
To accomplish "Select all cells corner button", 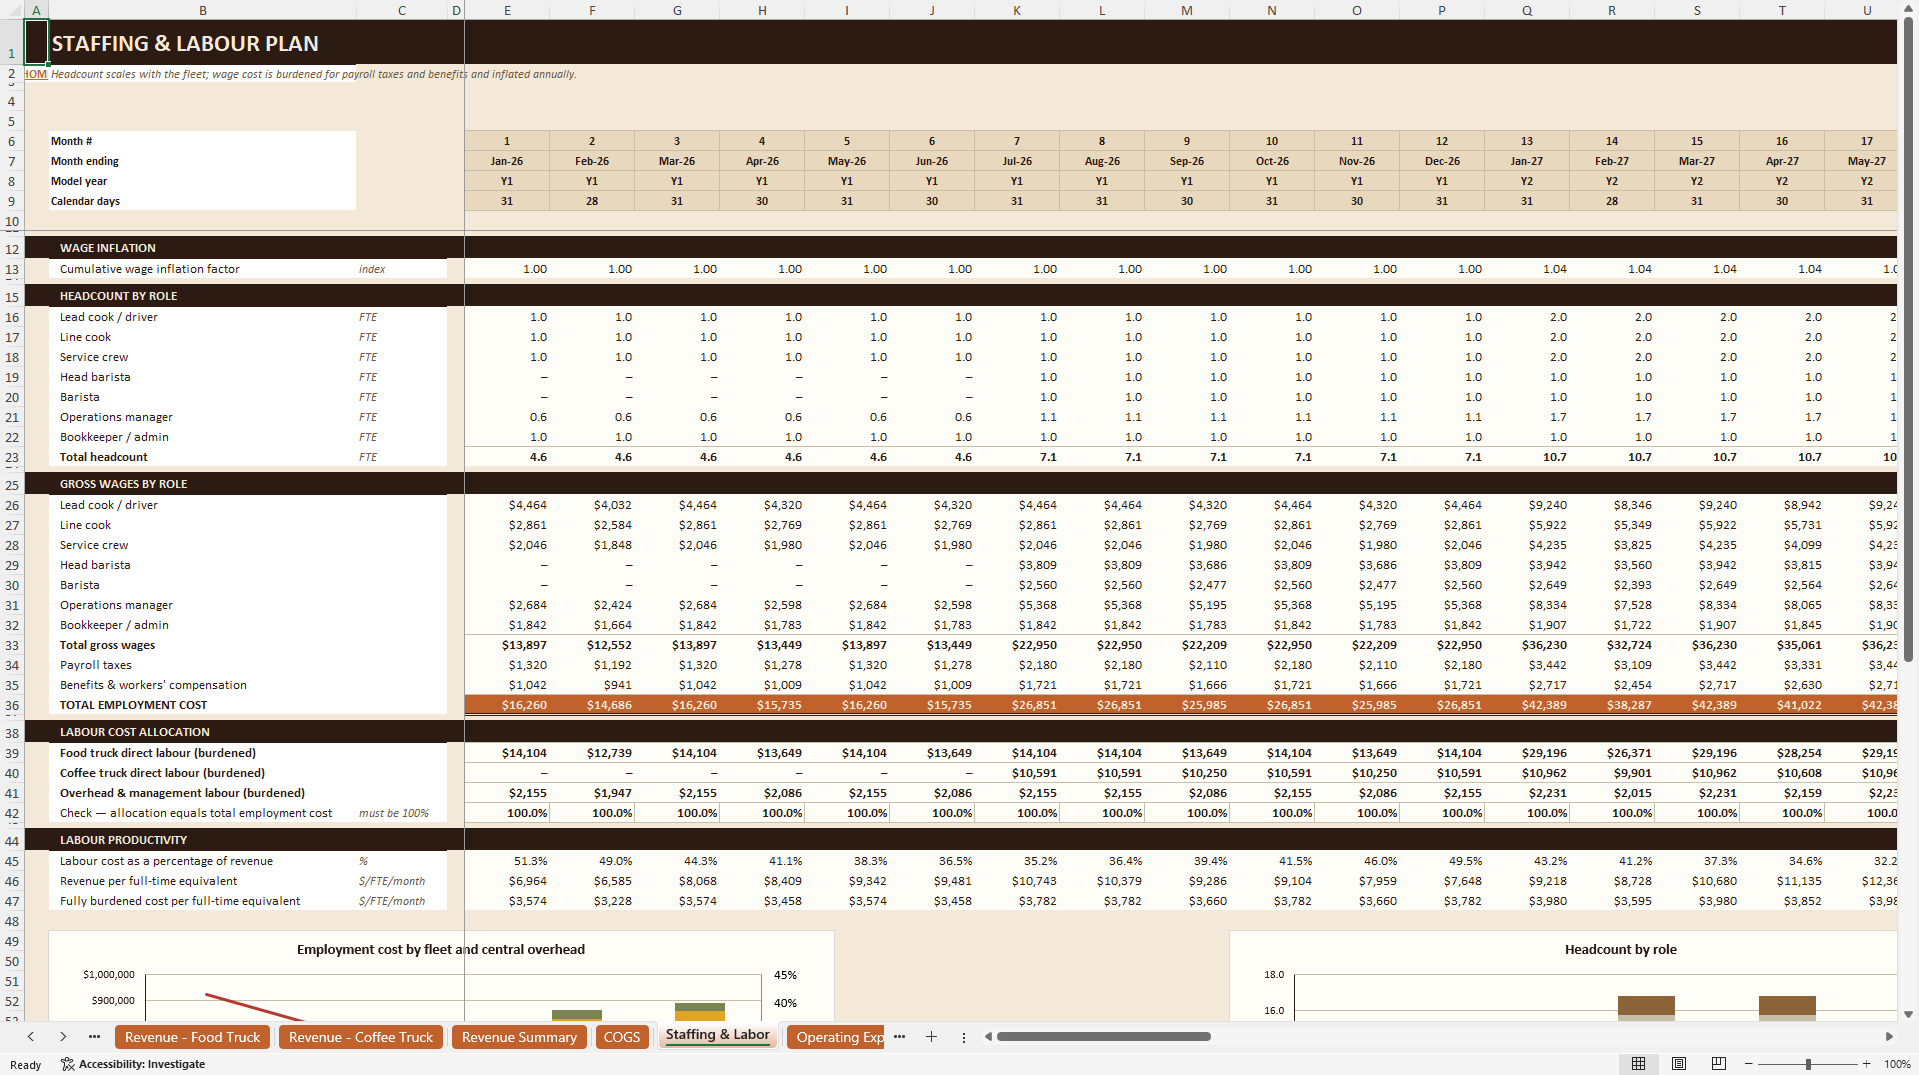I will [11, 10].
